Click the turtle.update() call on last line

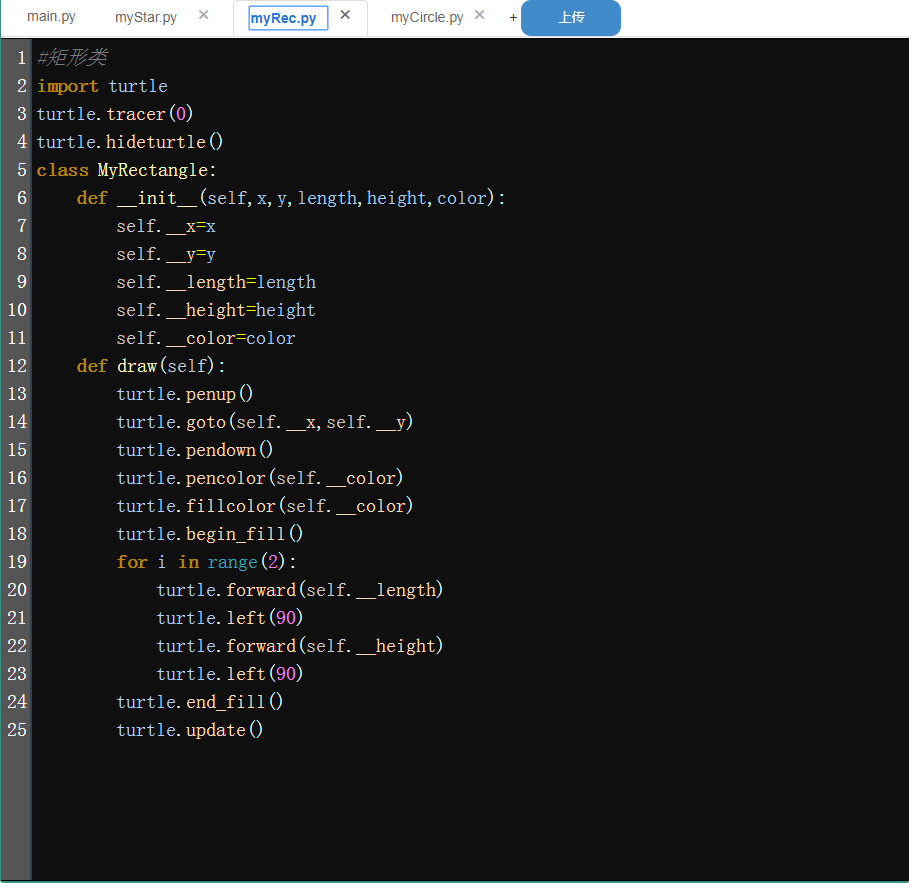click(x=190, y=730)
